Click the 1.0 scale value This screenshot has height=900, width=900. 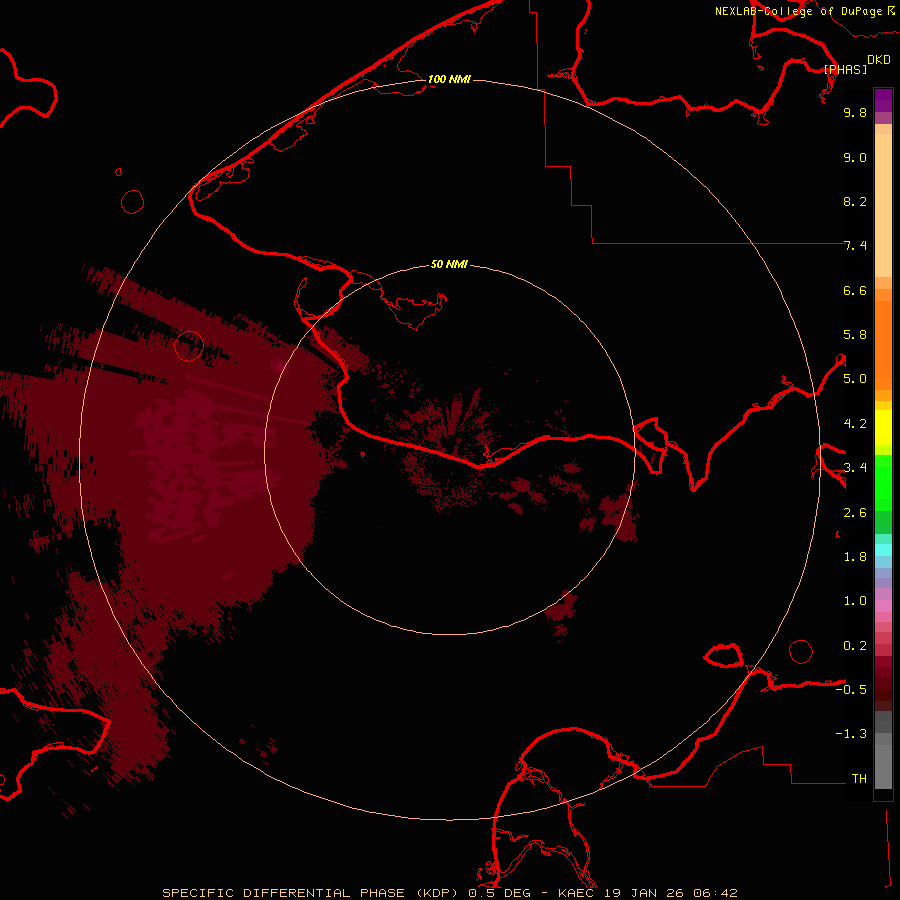(x=855, y=601)
